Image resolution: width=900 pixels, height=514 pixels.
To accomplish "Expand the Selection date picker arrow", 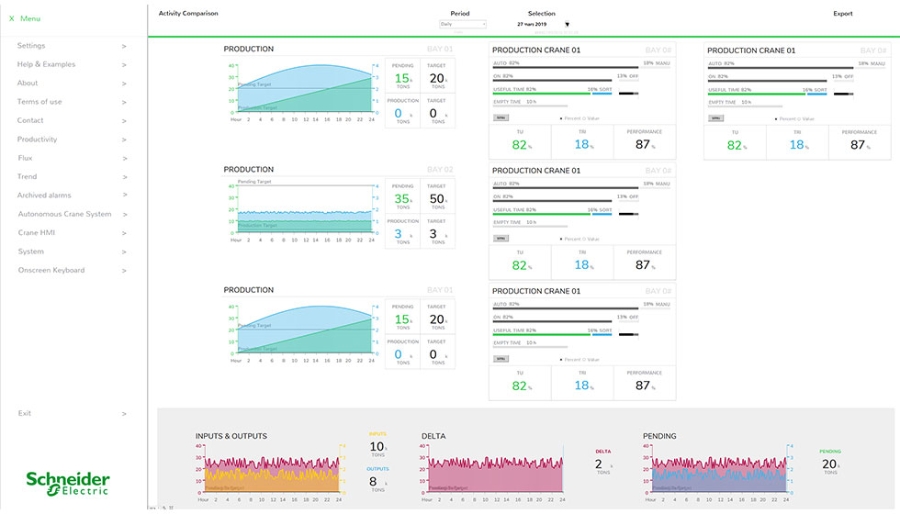I will [567, 25].
